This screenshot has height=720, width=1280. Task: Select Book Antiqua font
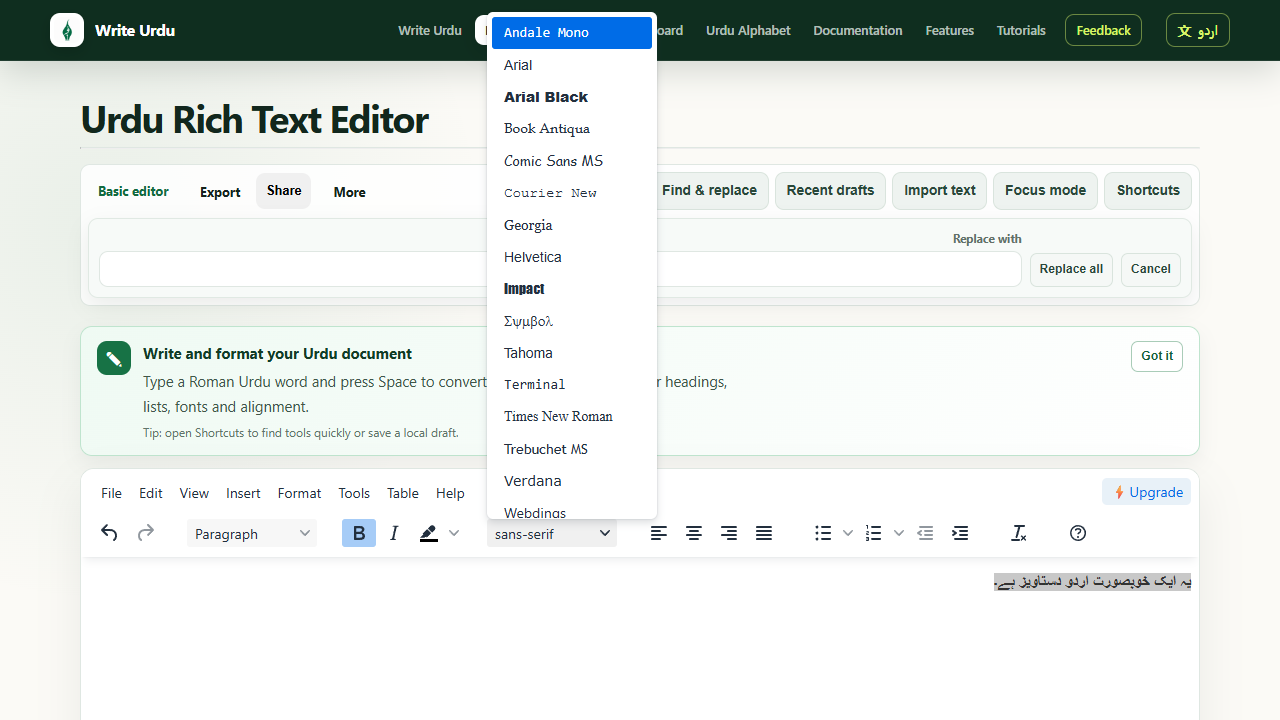click(x=572, y=129)
